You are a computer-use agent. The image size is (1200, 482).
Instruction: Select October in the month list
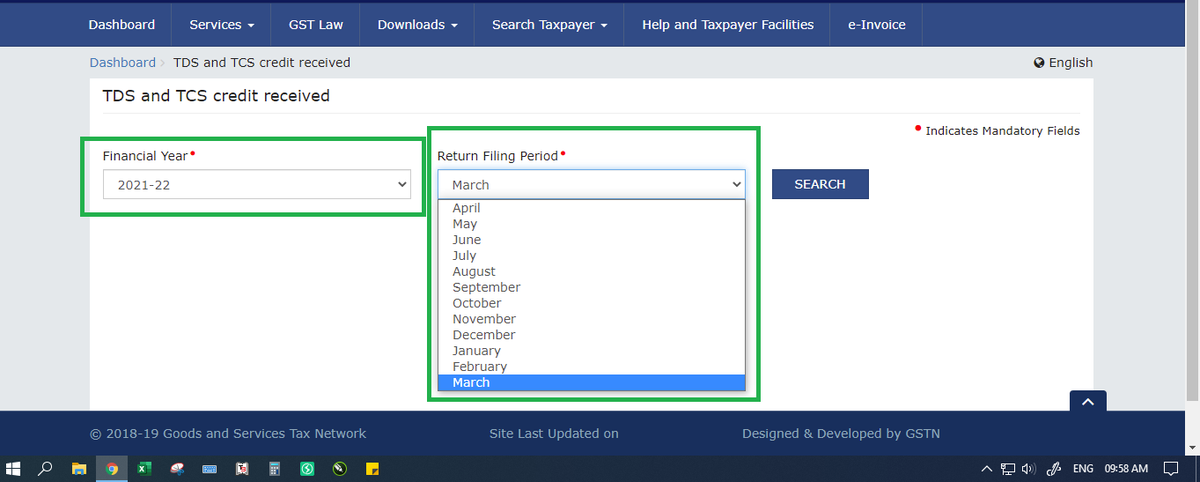pyautogui.click(x=592, y=303)
